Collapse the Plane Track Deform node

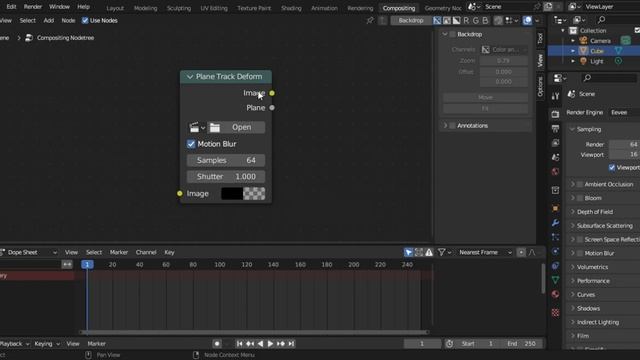click(190, 77)
